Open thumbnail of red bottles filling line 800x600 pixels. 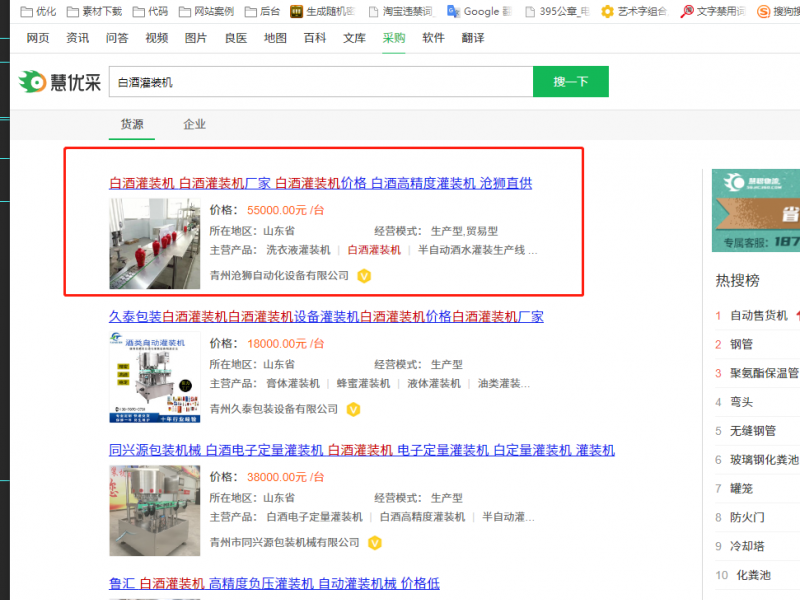(x=155, y=244)
